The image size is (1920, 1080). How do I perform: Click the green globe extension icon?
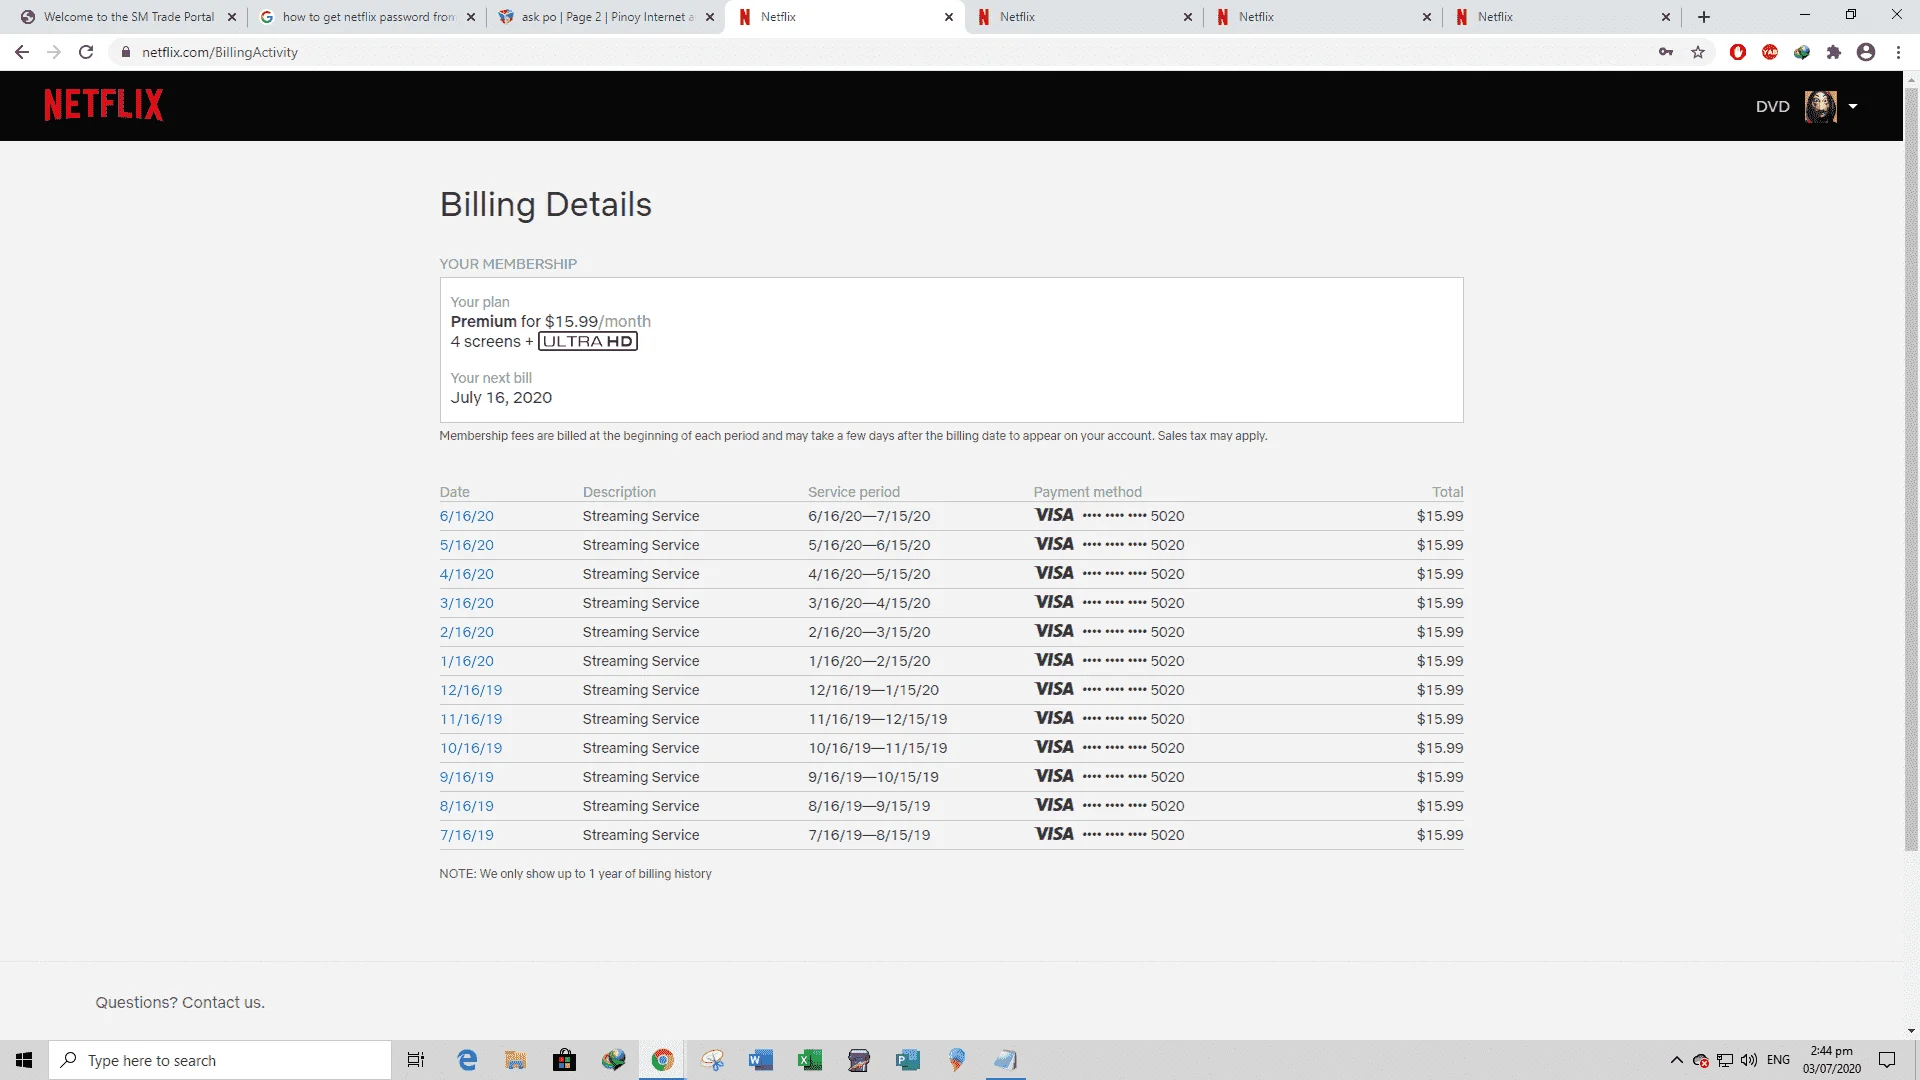pos(1802,52)
